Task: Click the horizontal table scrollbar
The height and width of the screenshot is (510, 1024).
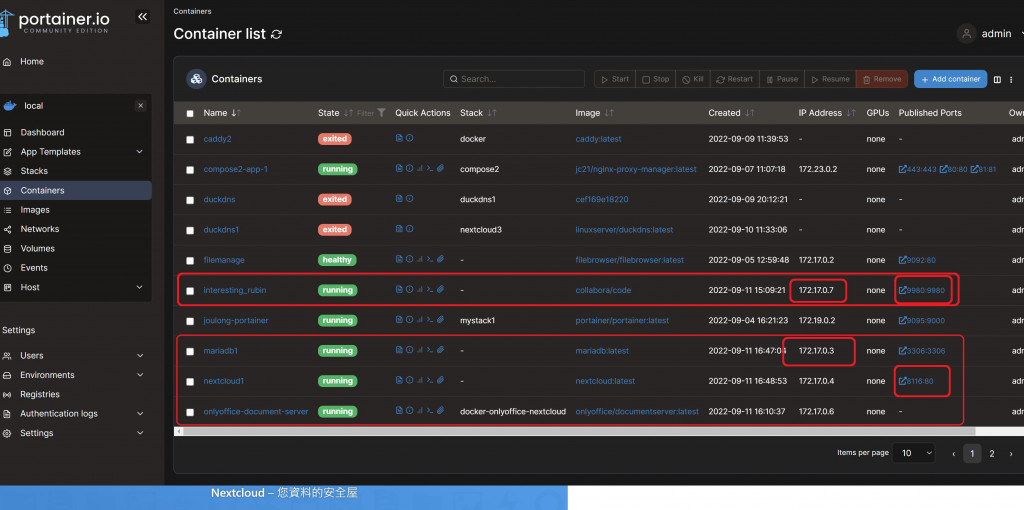Action: [x=579, y=432]
